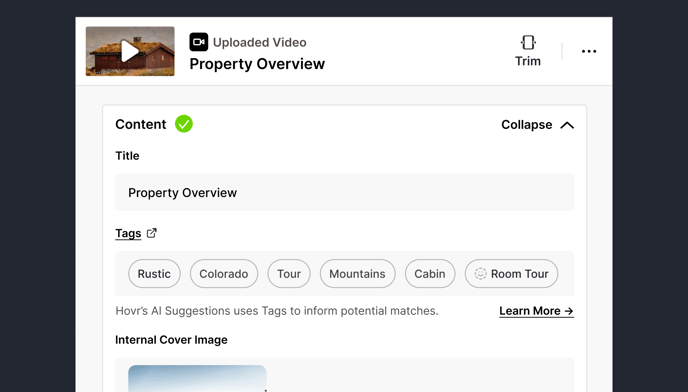Image resolution: width=688 pixels, height=392 pixels.
Task: Select the Rustic tag
Action: (154, 273)
